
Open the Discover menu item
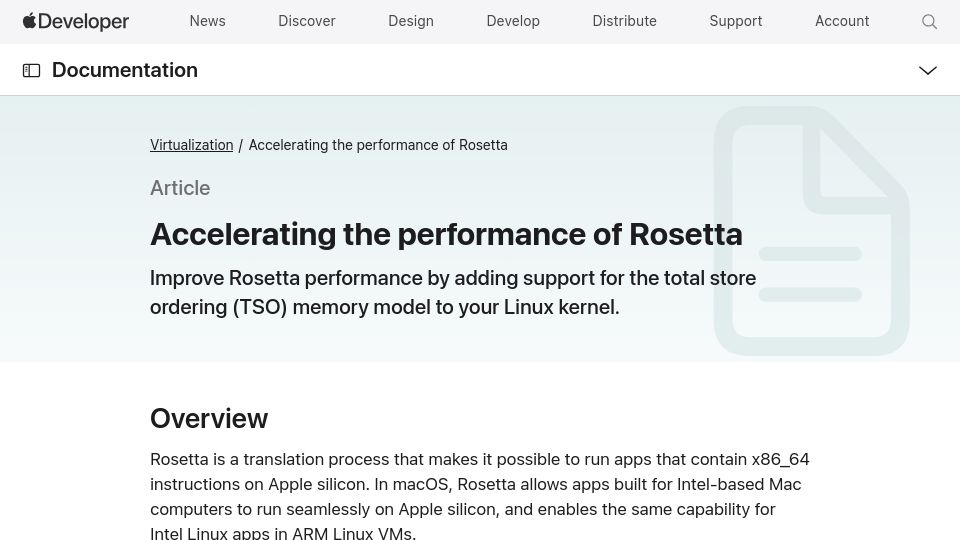click(x=307, y=21)
